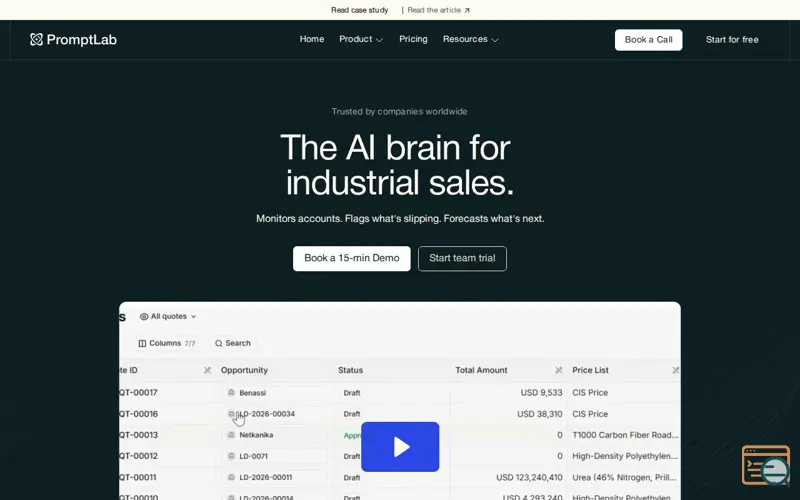This screenshot has height=500, width=800.
Task: Expand the Product menu chevron
Action: pos(379,40)
